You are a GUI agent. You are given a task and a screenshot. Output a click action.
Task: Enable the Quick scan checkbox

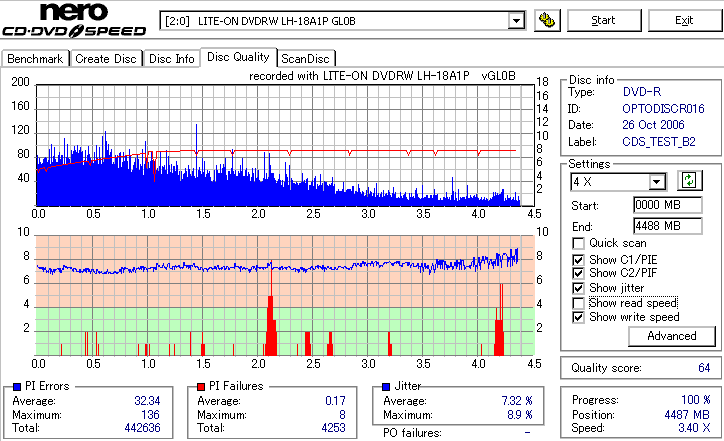tap(578, 243)
